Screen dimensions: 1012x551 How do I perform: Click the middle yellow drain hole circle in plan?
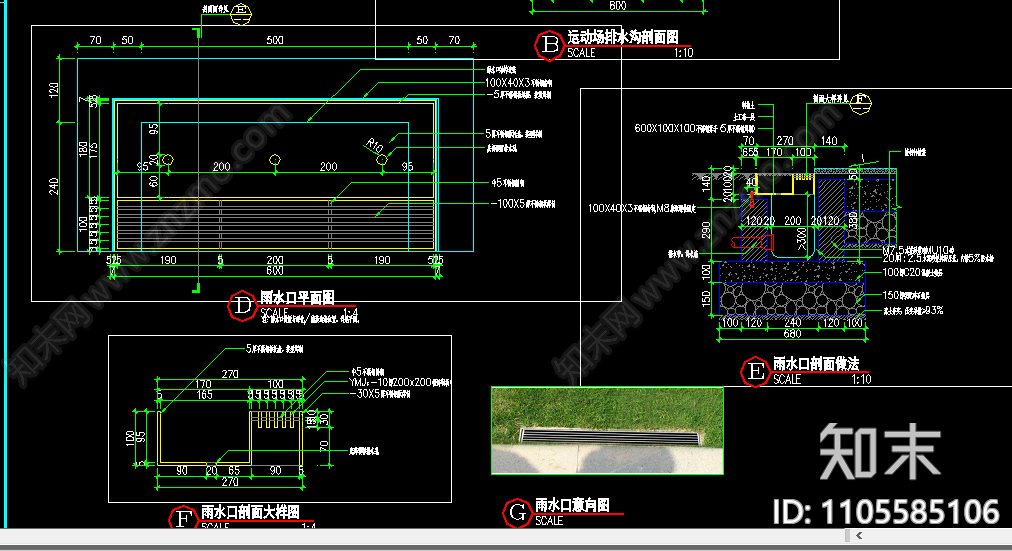coord(275,159)
